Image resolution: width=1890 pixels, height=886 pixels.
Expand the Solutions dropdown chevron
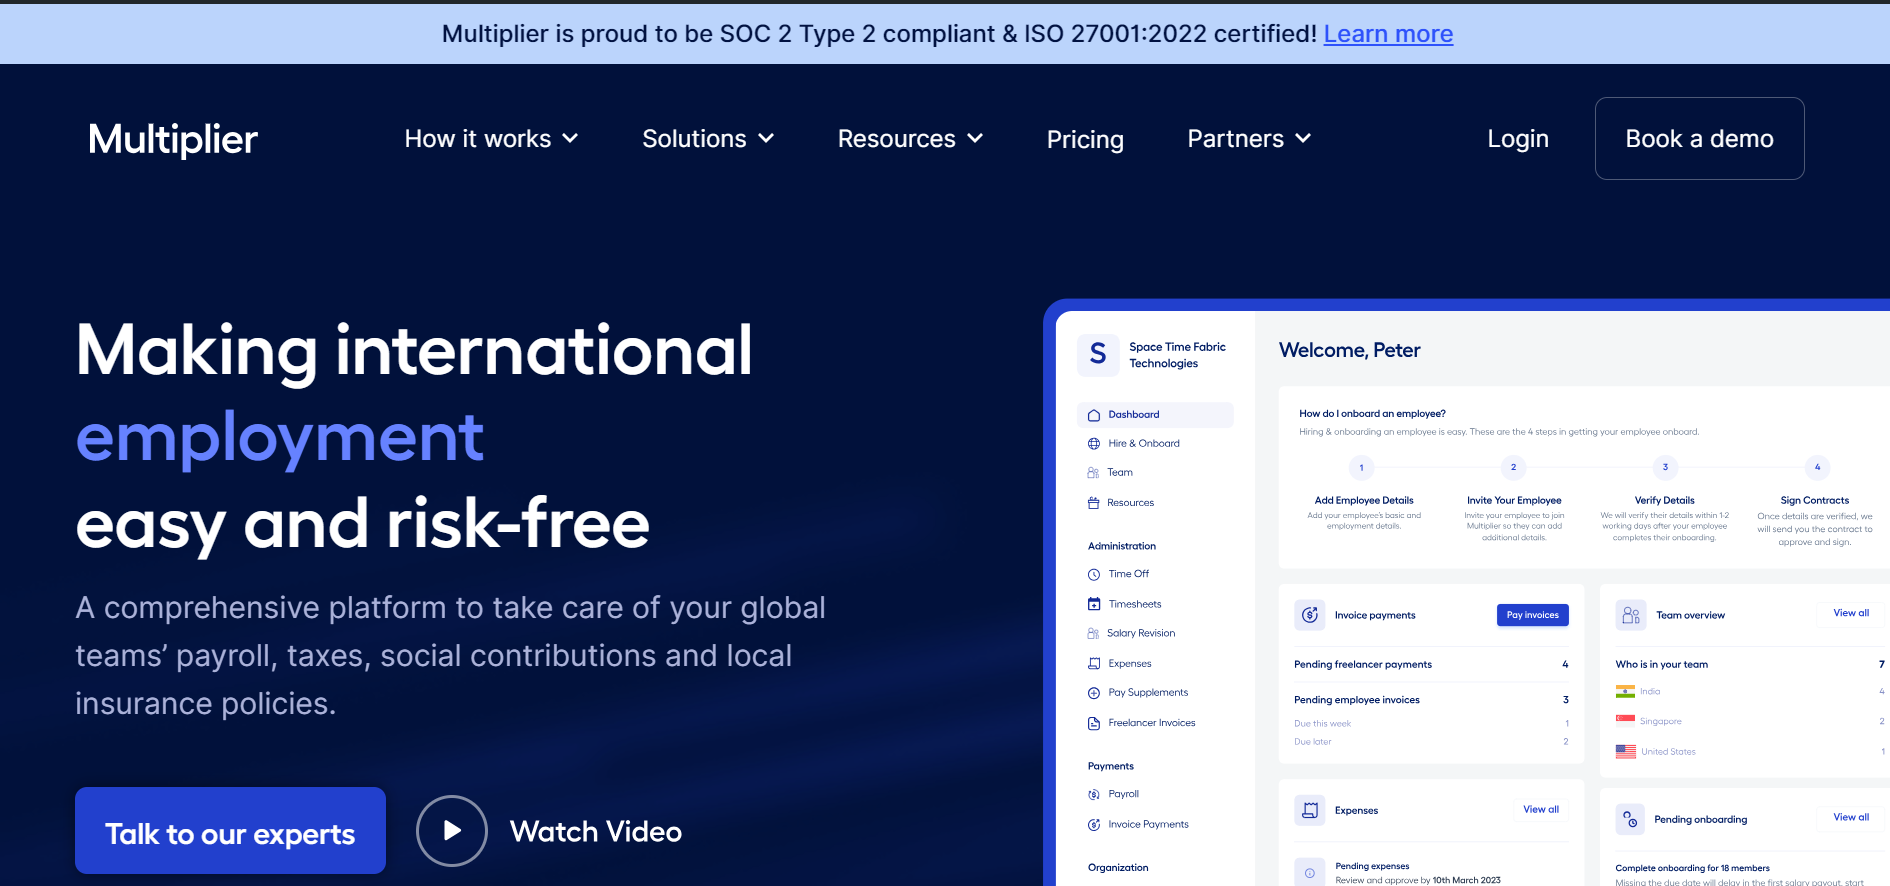pyautogui.click(x=766, y=139)
